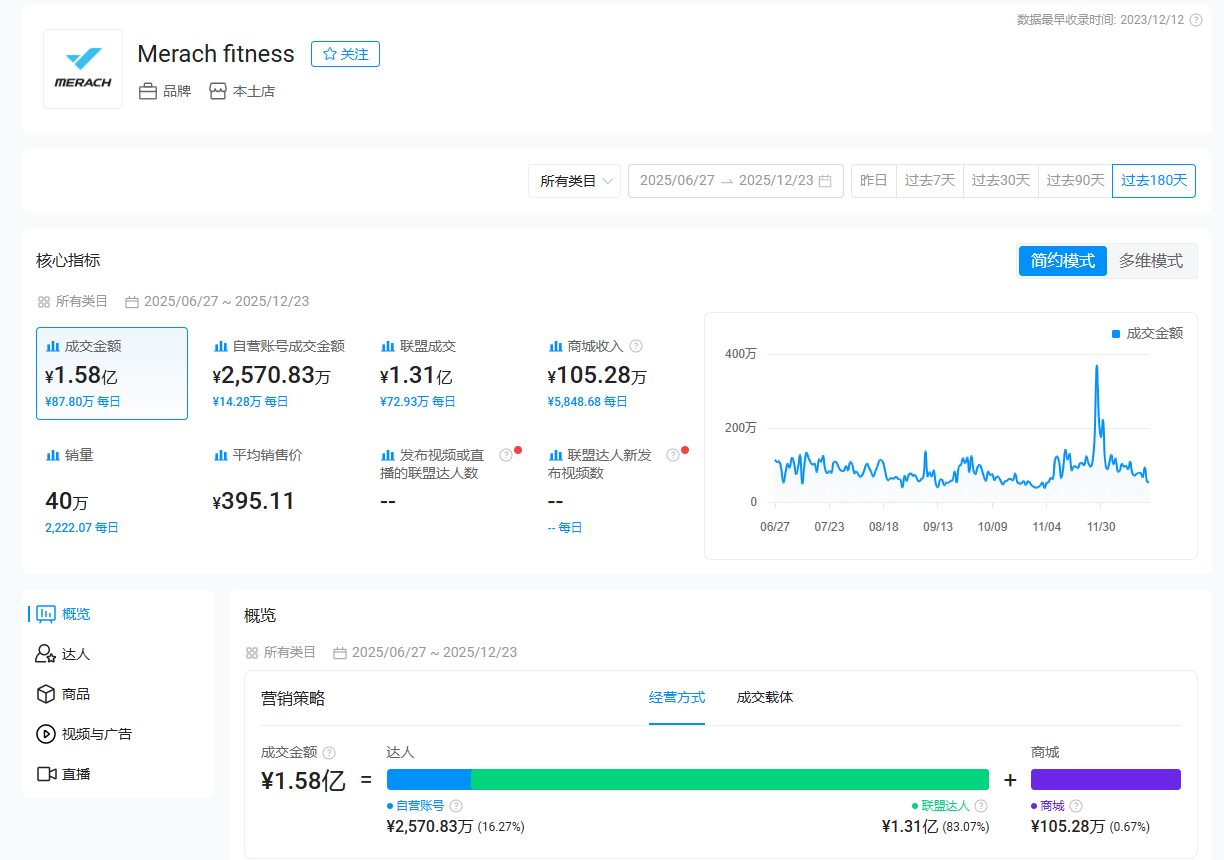Click help icon beside 联盟达人新发布视频数
The image size is (1224, 860).
(673, 455)
